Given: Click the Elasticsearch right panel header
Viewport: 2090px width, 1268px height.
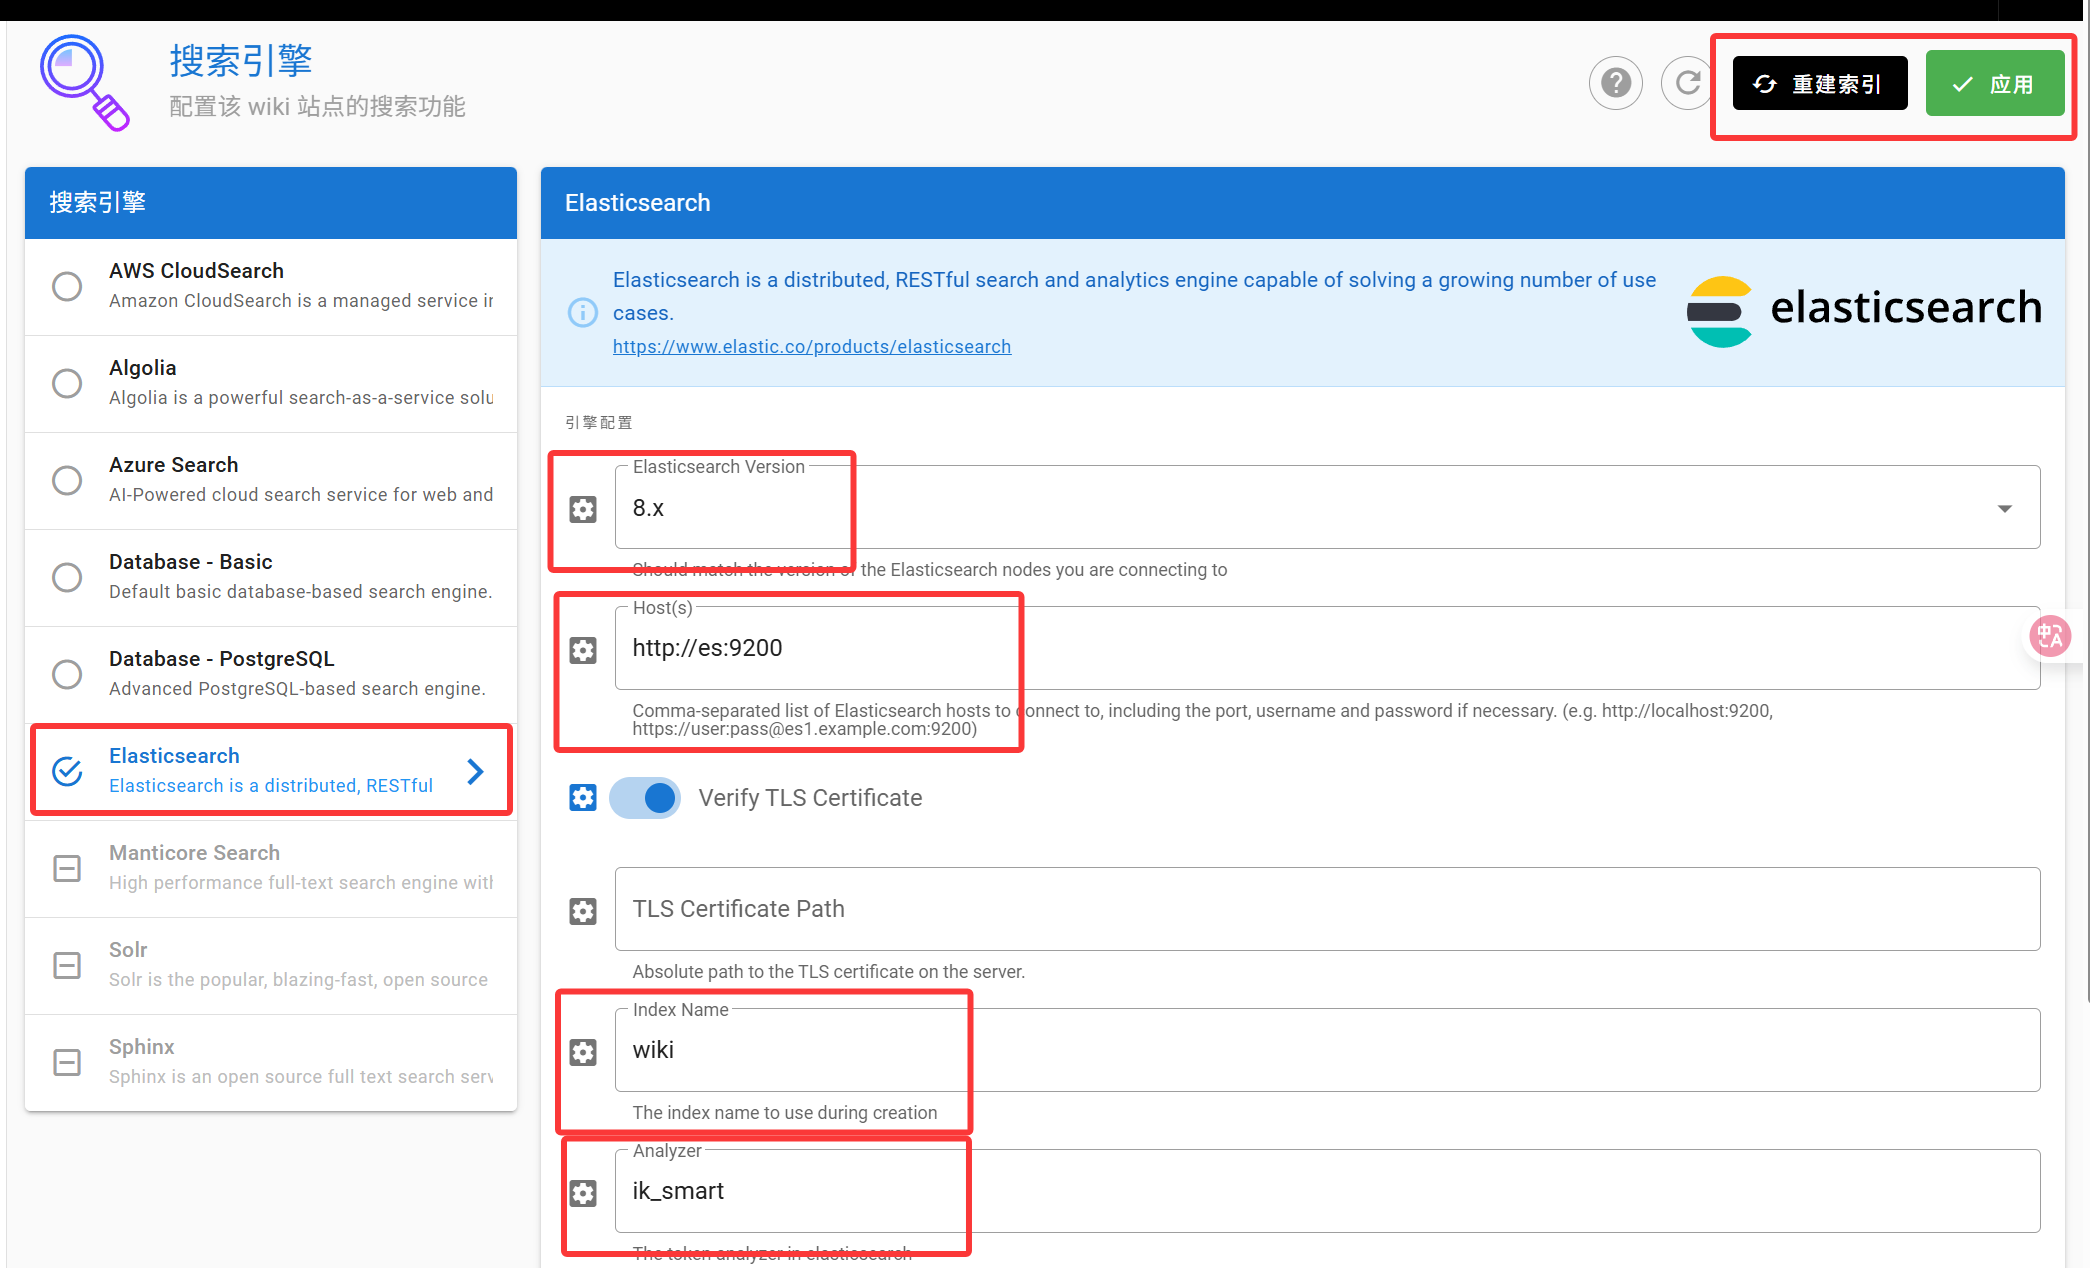Looking at the screenshot, I should click(1303, 203).
